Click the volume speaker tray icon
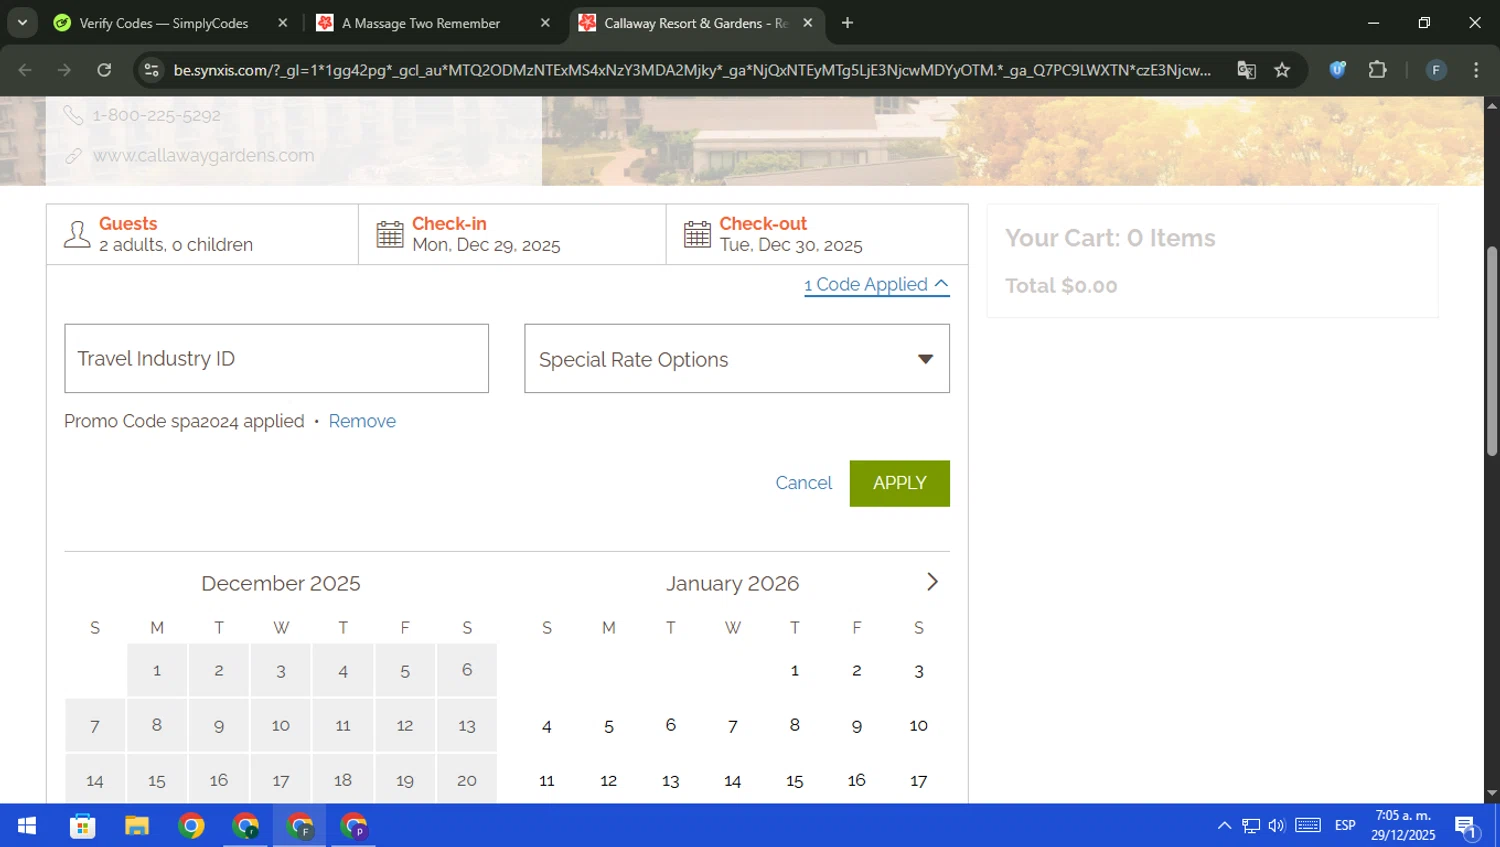The image size is (1500, 847). pos(1277,826)
